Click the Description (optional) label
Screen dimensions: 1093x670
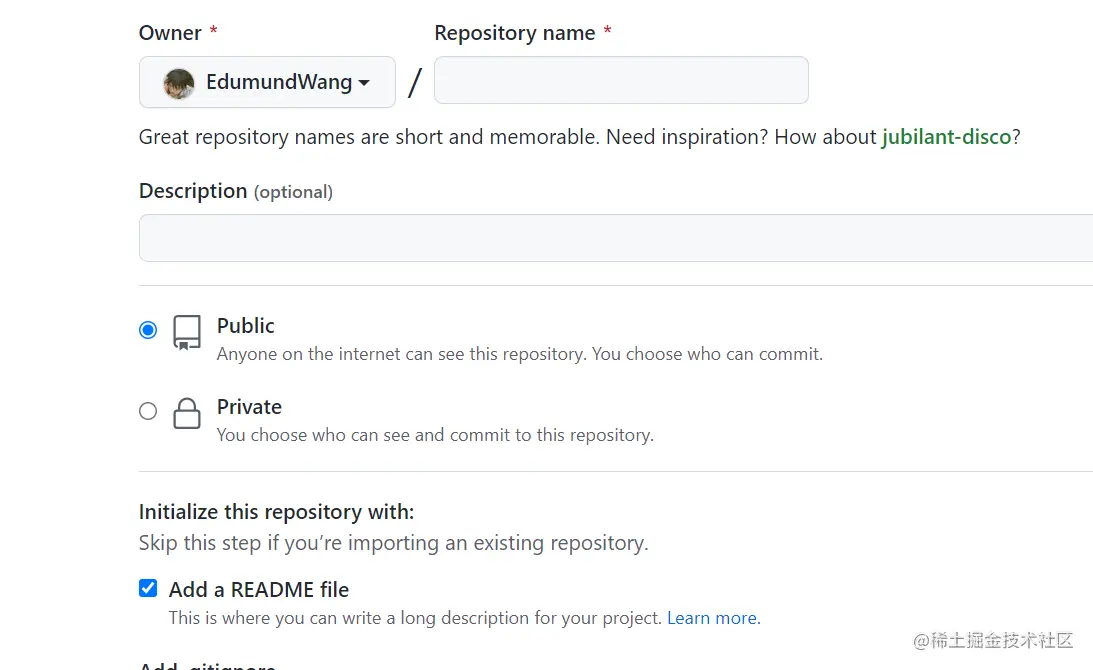click(235, 191)
